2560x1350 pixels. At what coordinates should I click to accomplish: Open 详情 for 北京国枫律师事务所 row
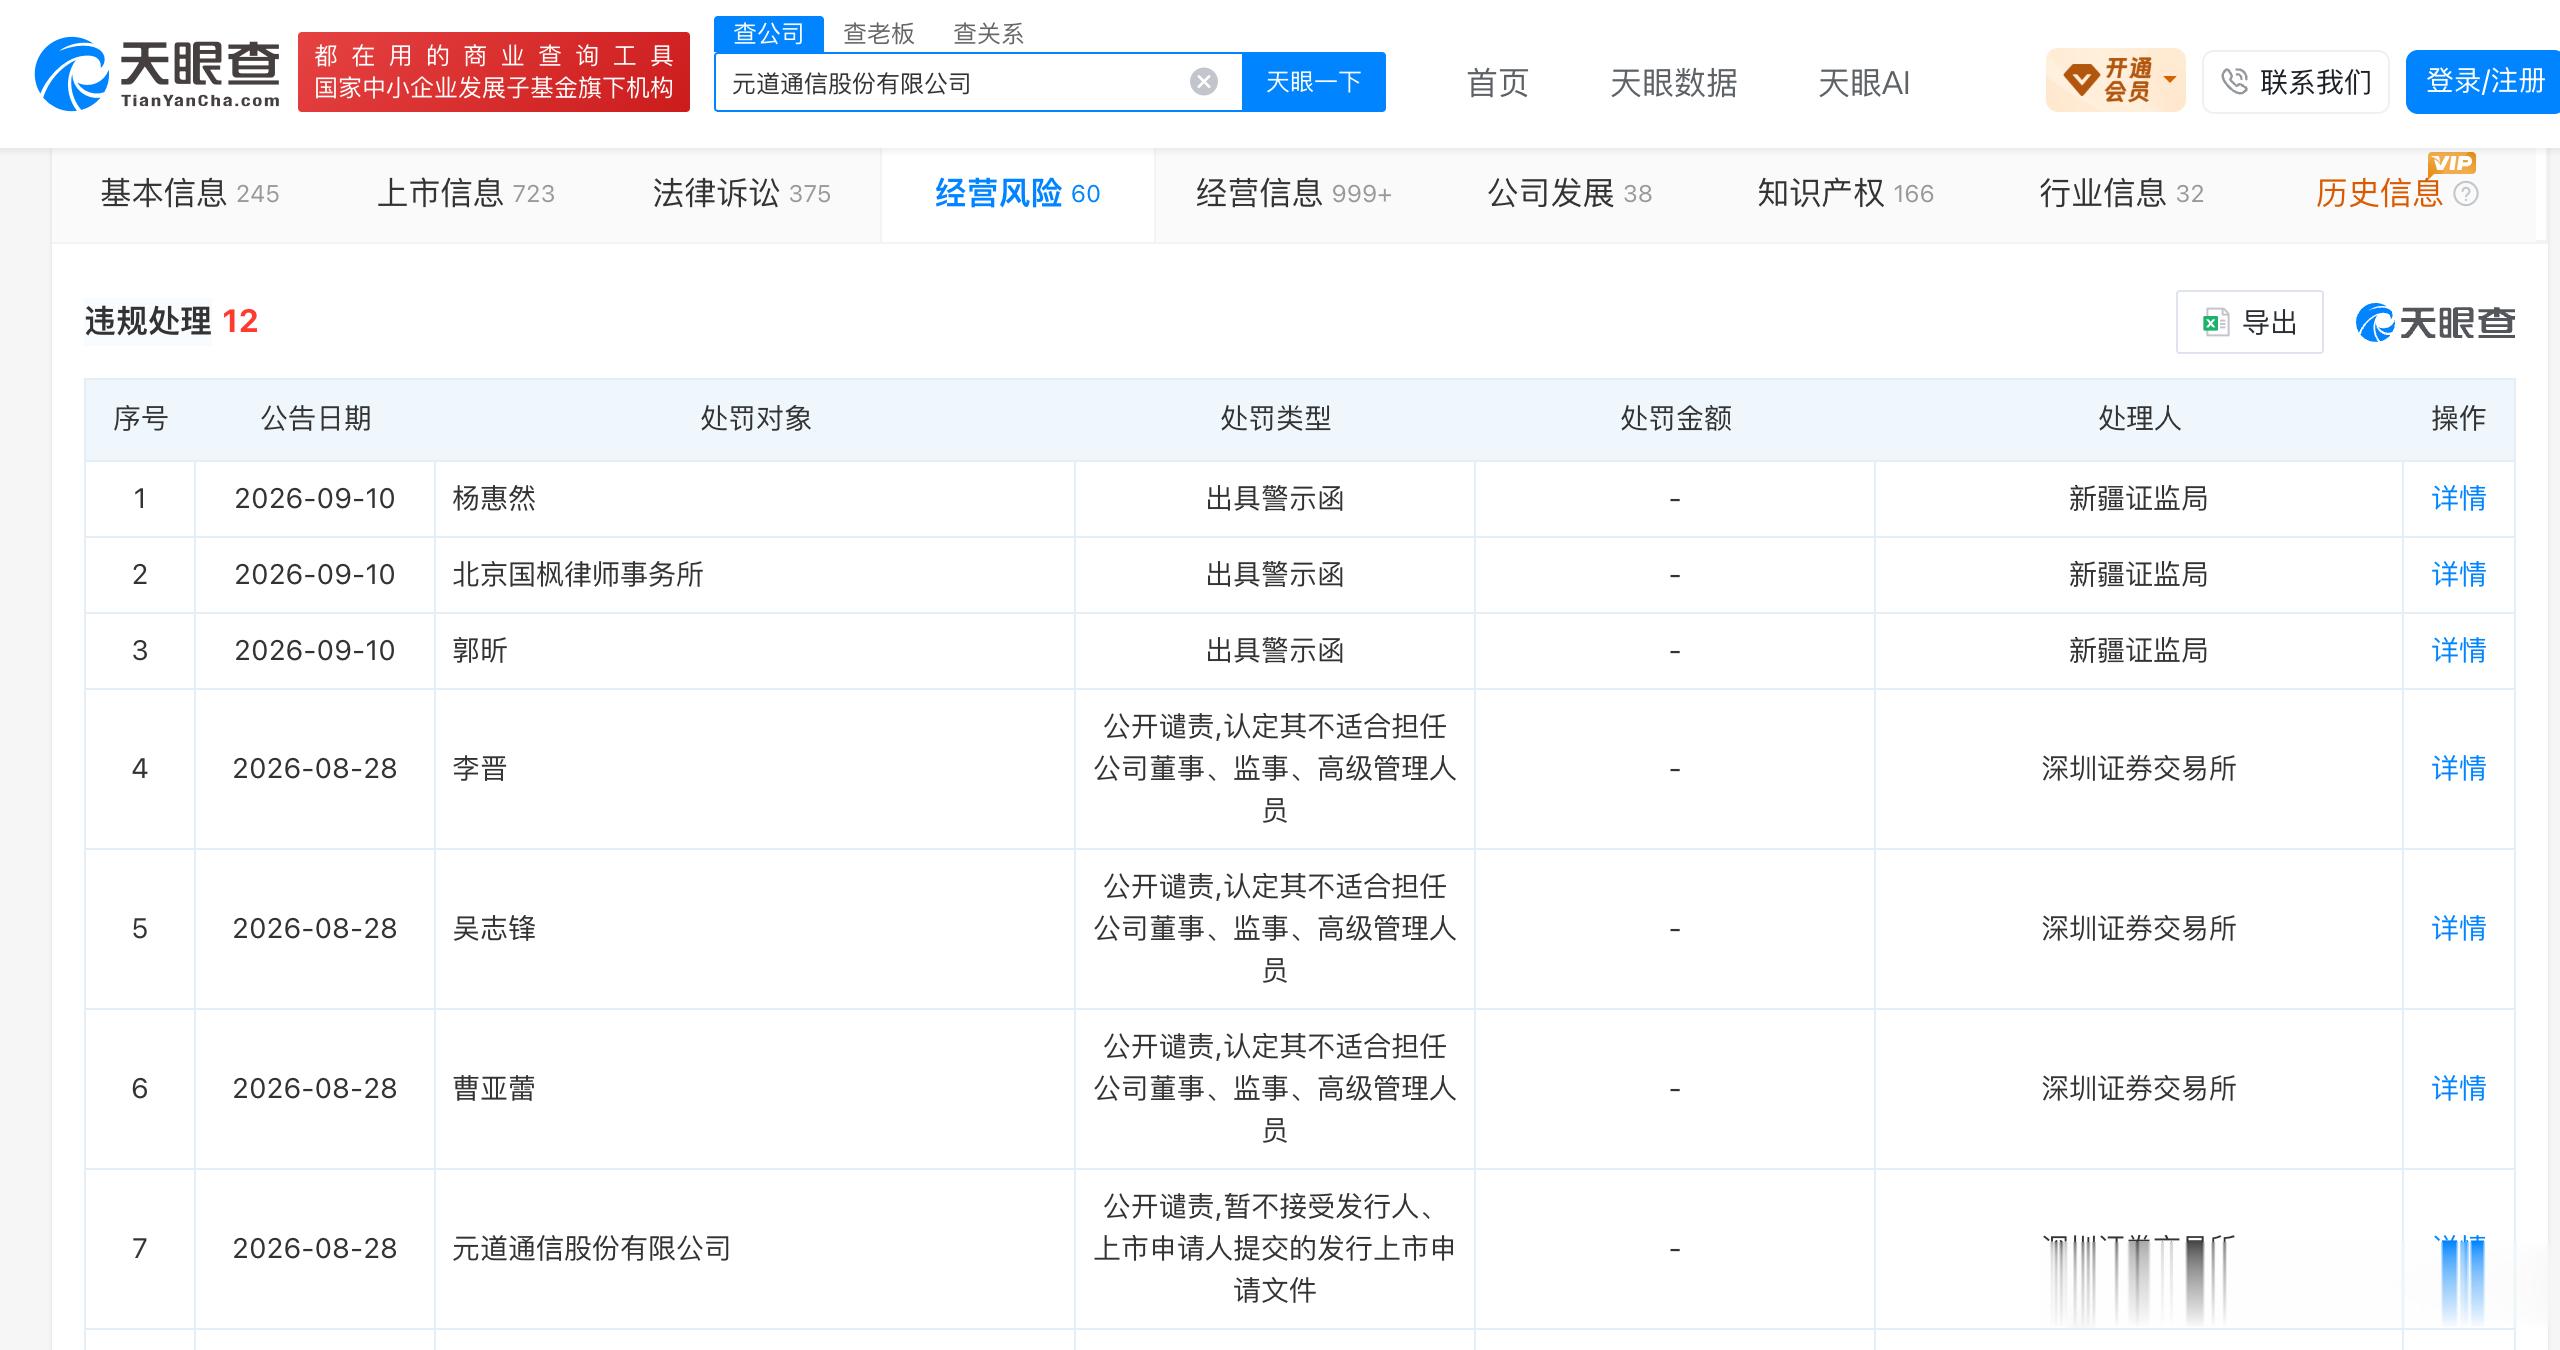point(2459,575)
